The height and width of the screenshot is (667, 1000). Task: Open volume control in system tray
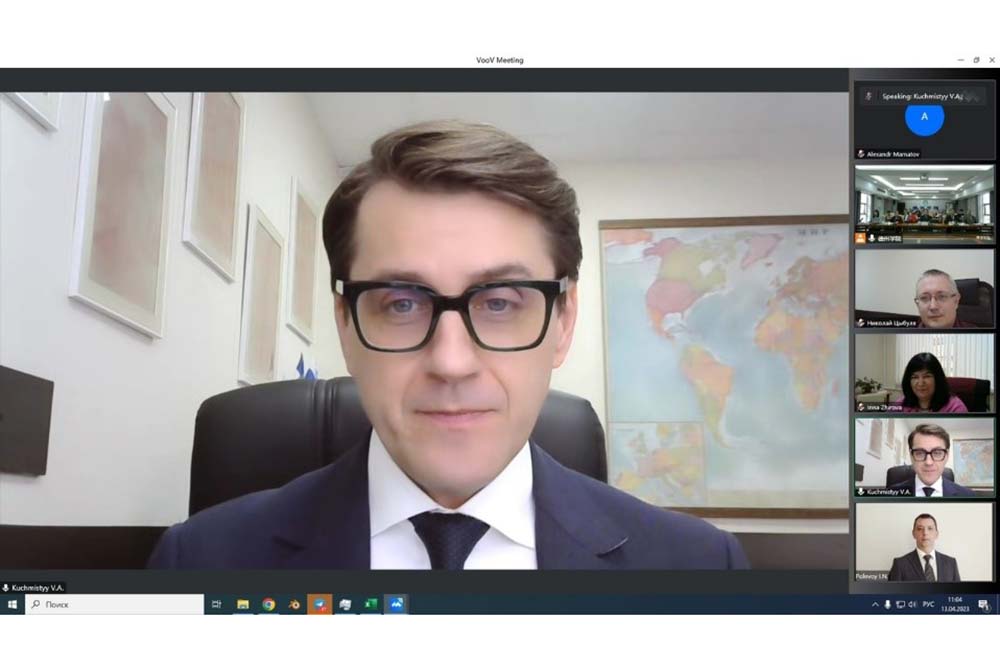(912, 605)
